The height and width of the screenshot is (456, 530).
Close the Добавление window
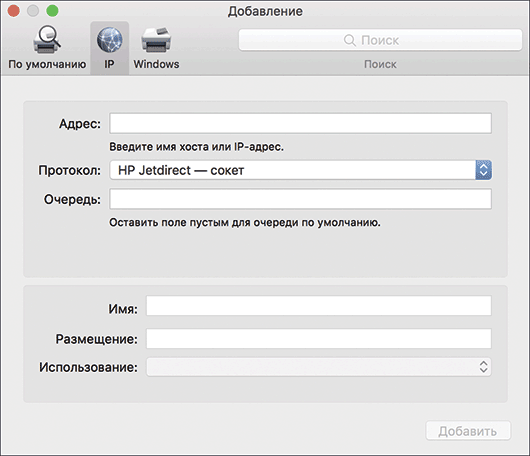point(14,11)
